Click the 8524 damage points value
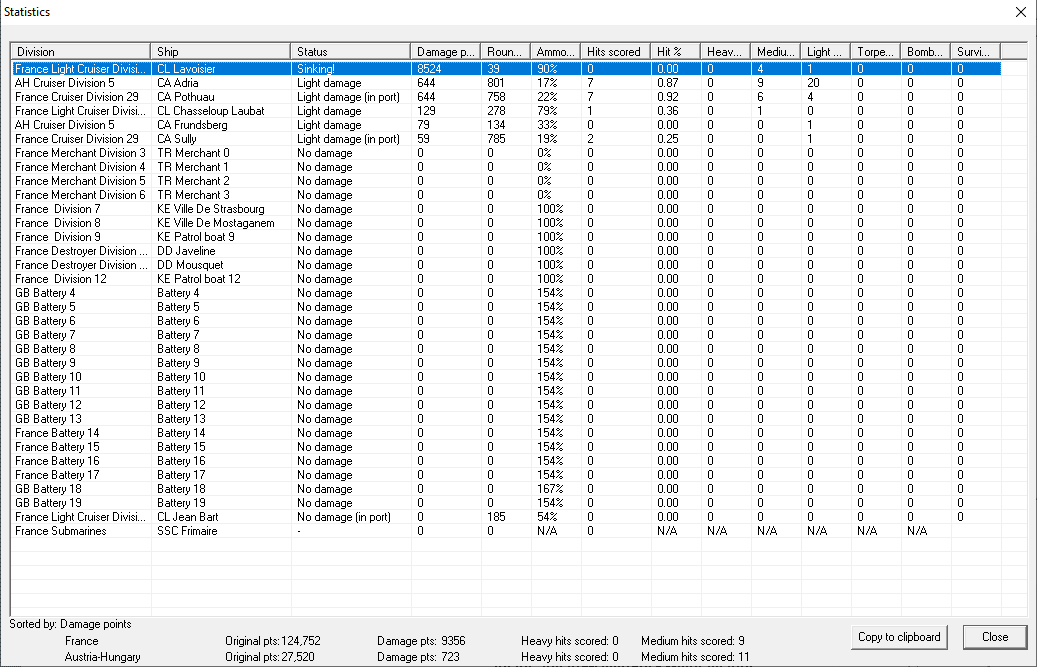1037x667 pixels. pyautogui.click(x=429, y=69)
